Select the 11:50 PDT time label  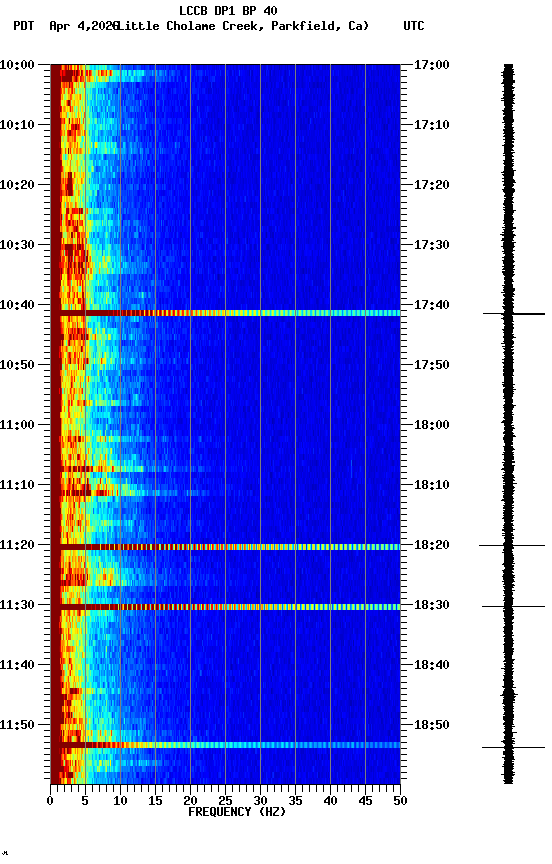[x=17, y=726]
